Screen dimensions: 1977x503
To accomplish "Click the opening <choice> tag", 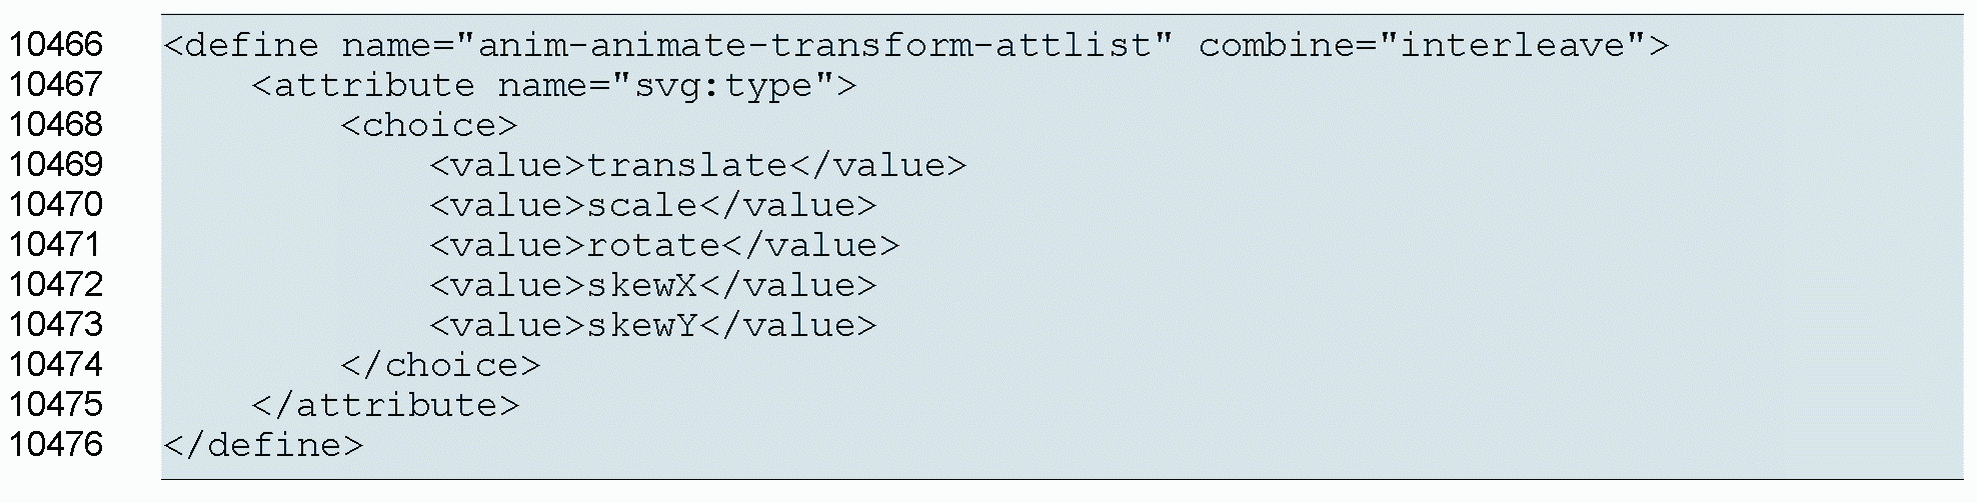I will click(429, 126).
